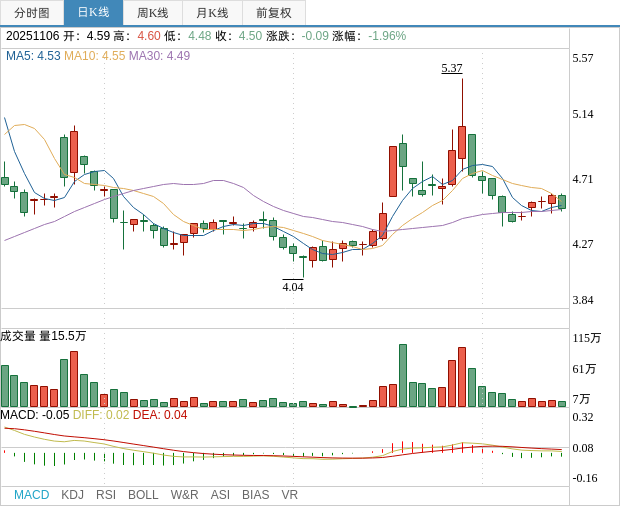This screenshot has height=506, width=620.
Task: Switch indicator to VR
Action: click(289, 495)
